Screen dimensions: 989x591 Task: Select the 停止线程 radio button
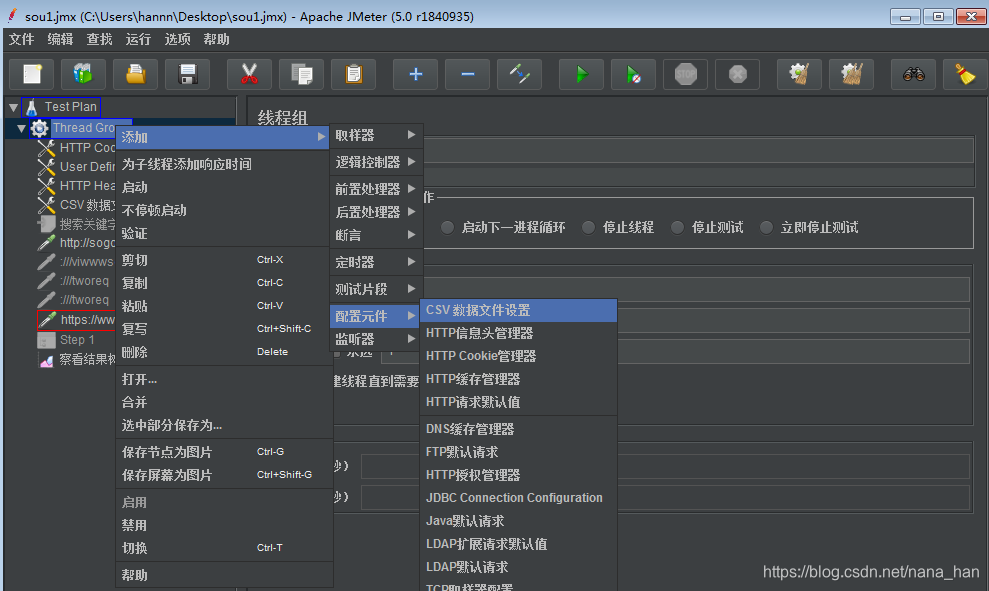pos(588,227)
